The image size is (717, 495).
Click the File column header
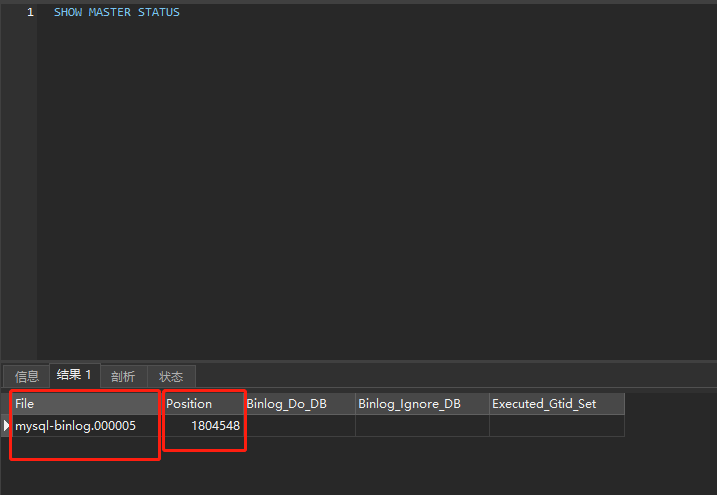(85, 404)
